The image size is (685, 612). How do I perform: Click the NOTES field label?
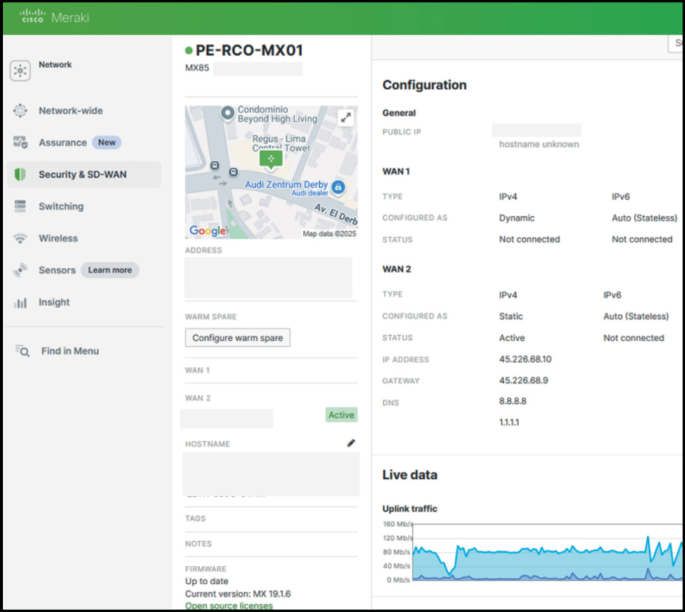[x=198, y=543]
